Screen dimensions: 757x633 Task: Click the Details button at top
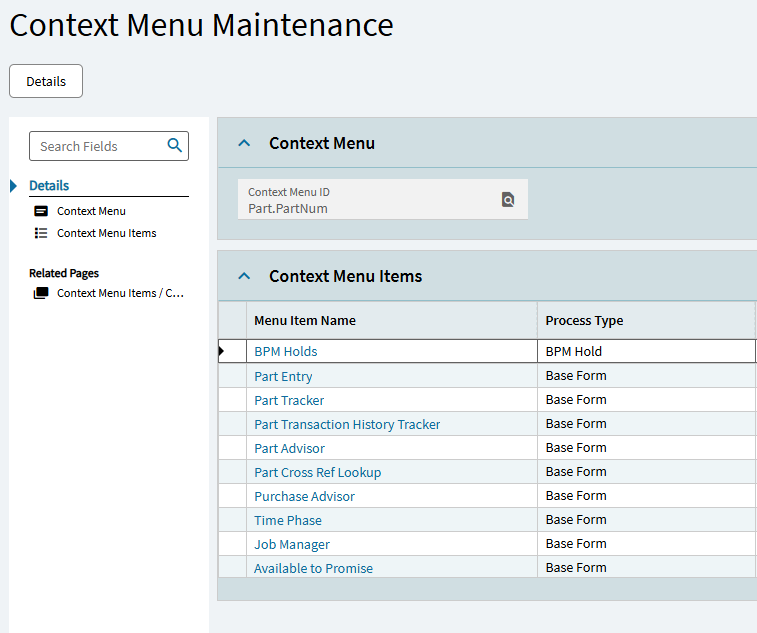coord(46,81)
